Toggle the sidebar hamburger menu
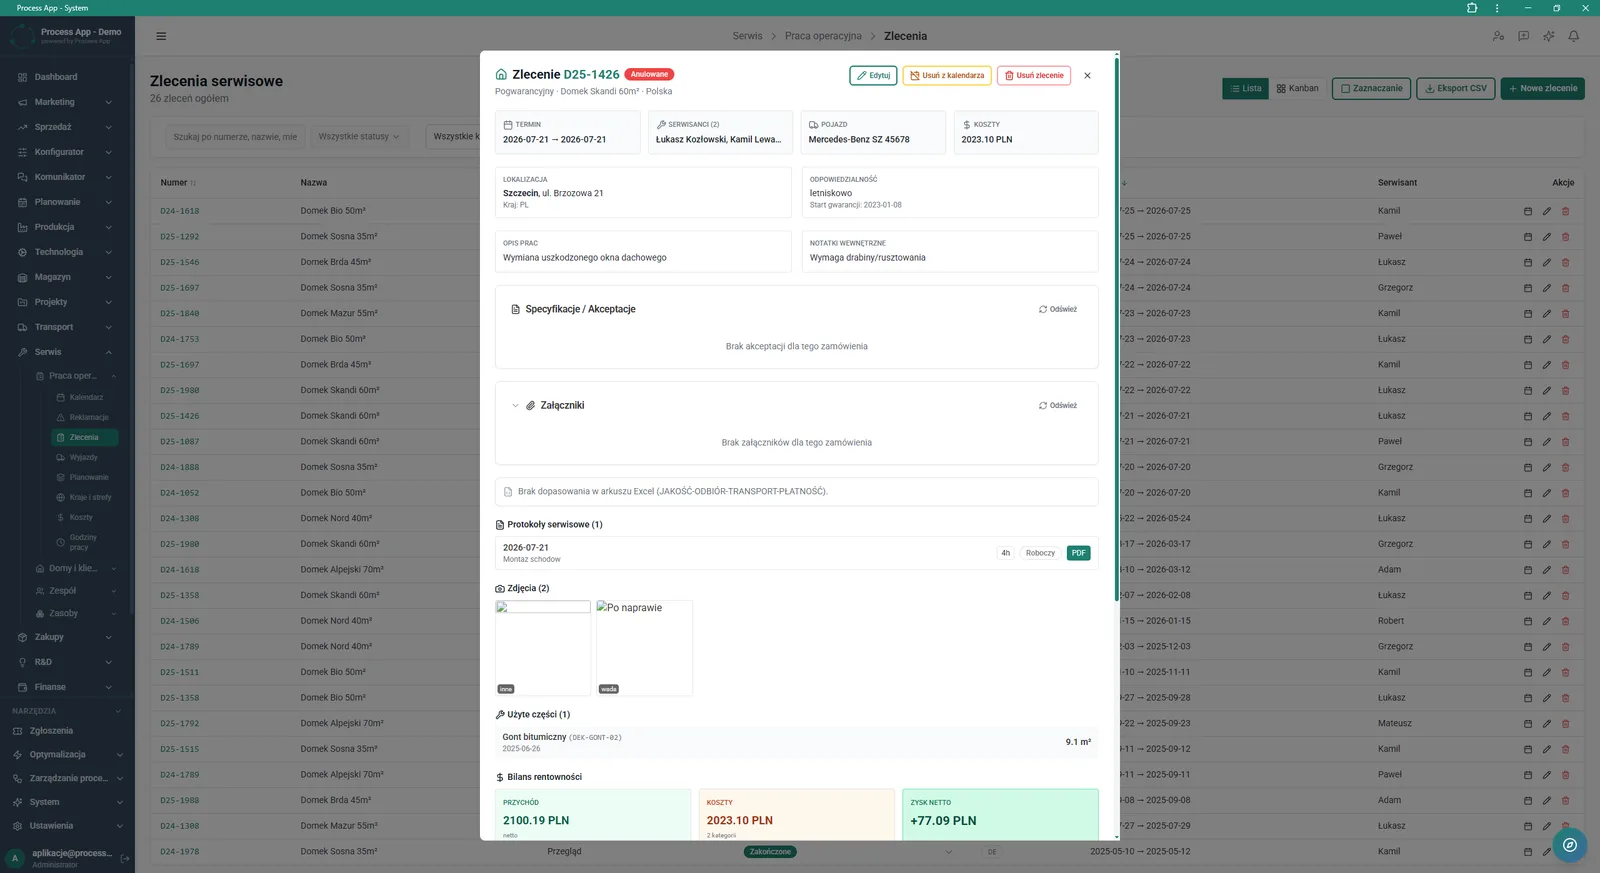1600x873 pixels. click(x=161, y=36)
